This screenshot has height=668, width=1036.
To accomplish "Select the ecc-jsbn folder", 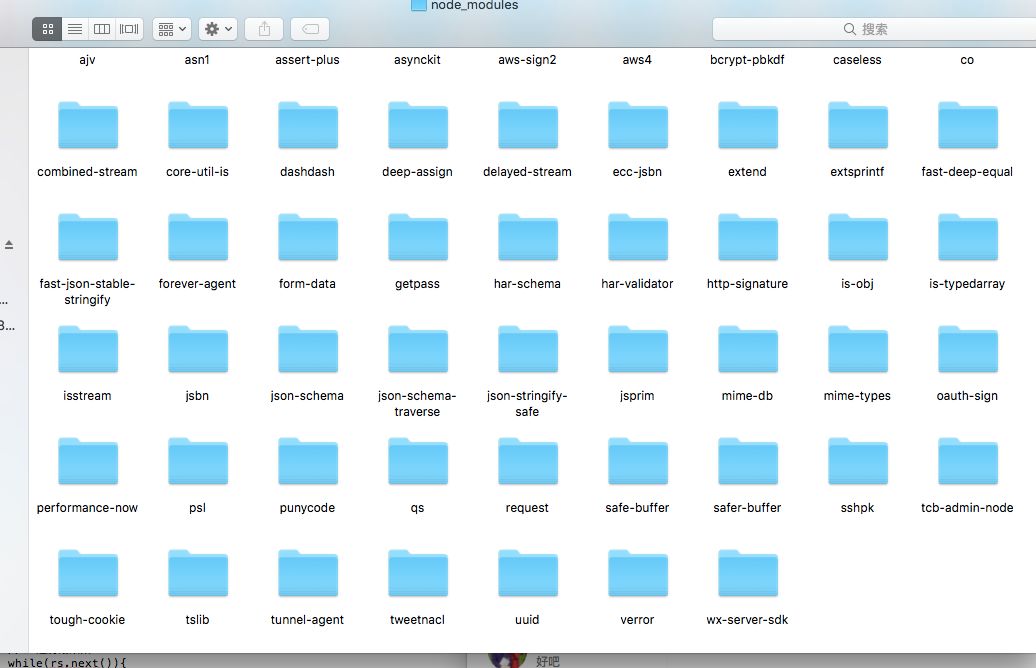I will tap(638, 125).
